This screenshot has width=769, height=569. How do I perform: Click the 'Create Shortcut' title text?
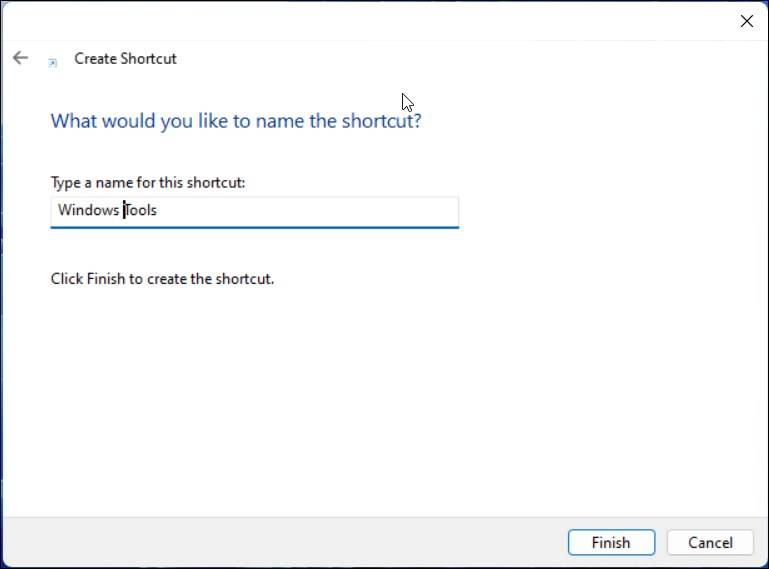point(125,58)
